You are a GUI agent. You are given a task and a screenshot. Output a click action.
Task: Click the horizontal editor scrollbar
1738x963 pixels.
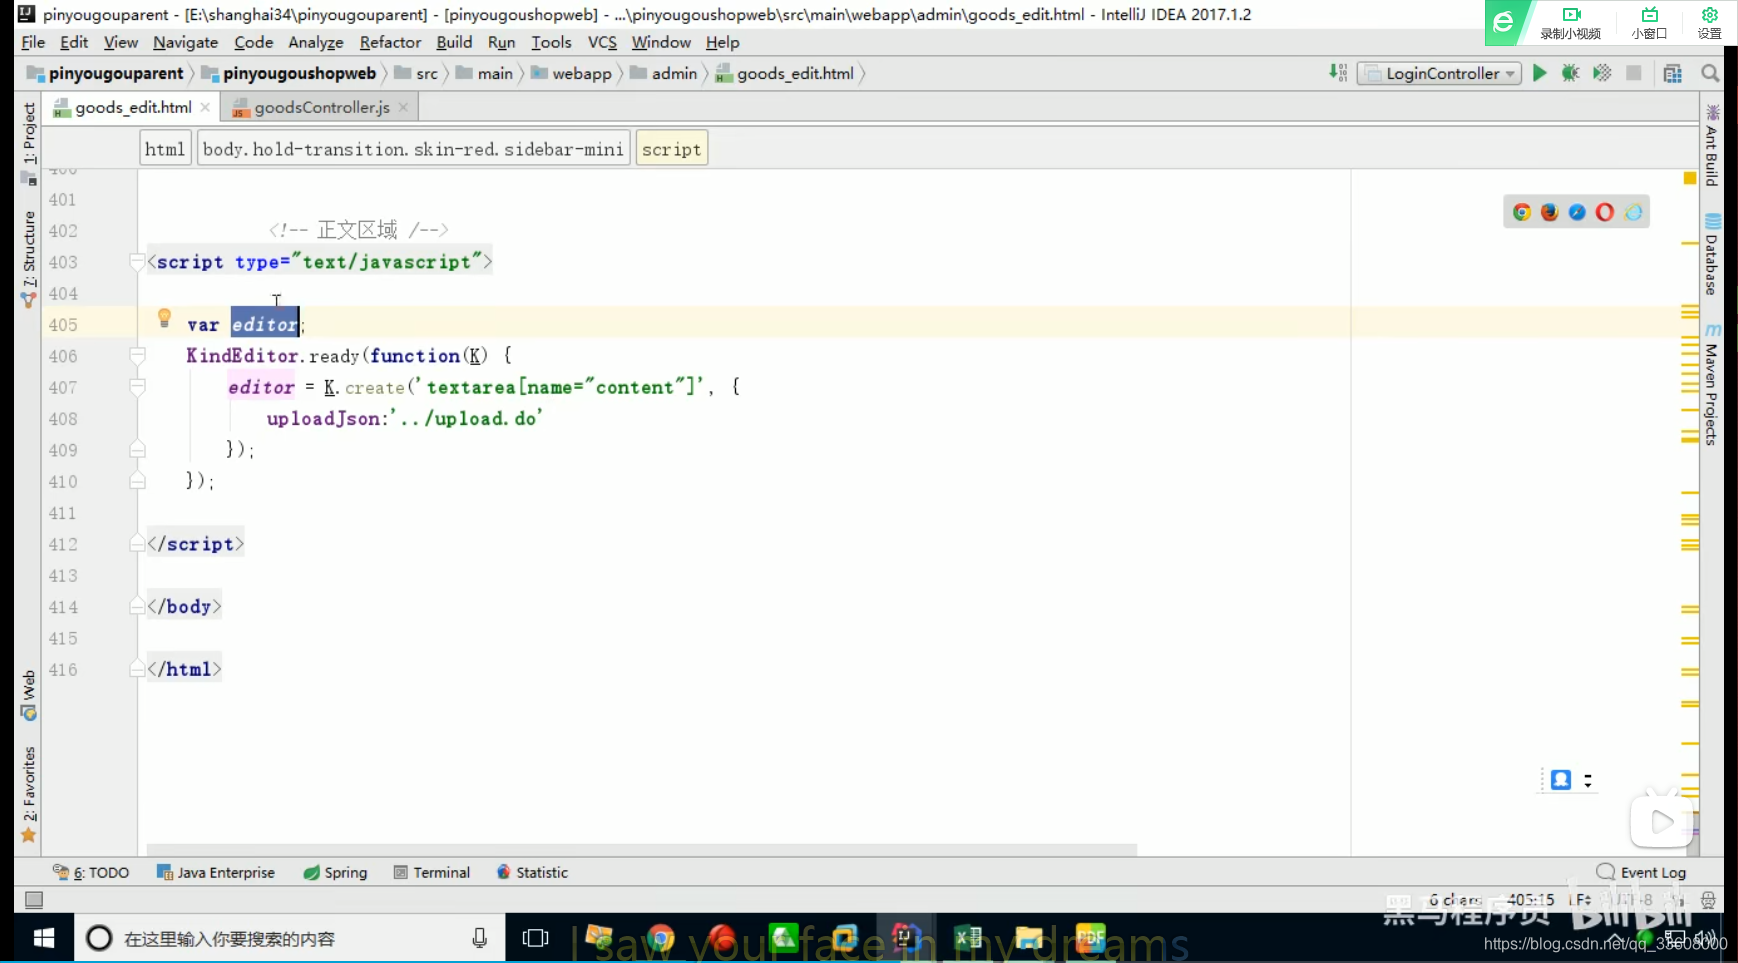(x=642, y=850)
